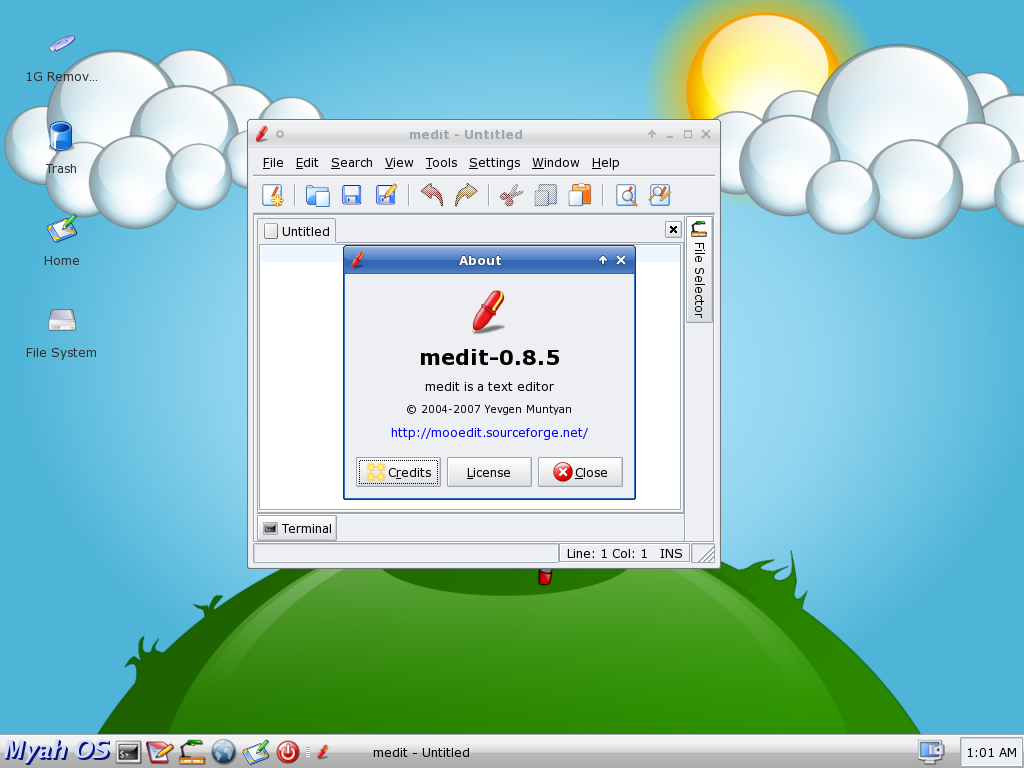Open the File Selector side pane
1024x768 pixels.
(699, 270)
